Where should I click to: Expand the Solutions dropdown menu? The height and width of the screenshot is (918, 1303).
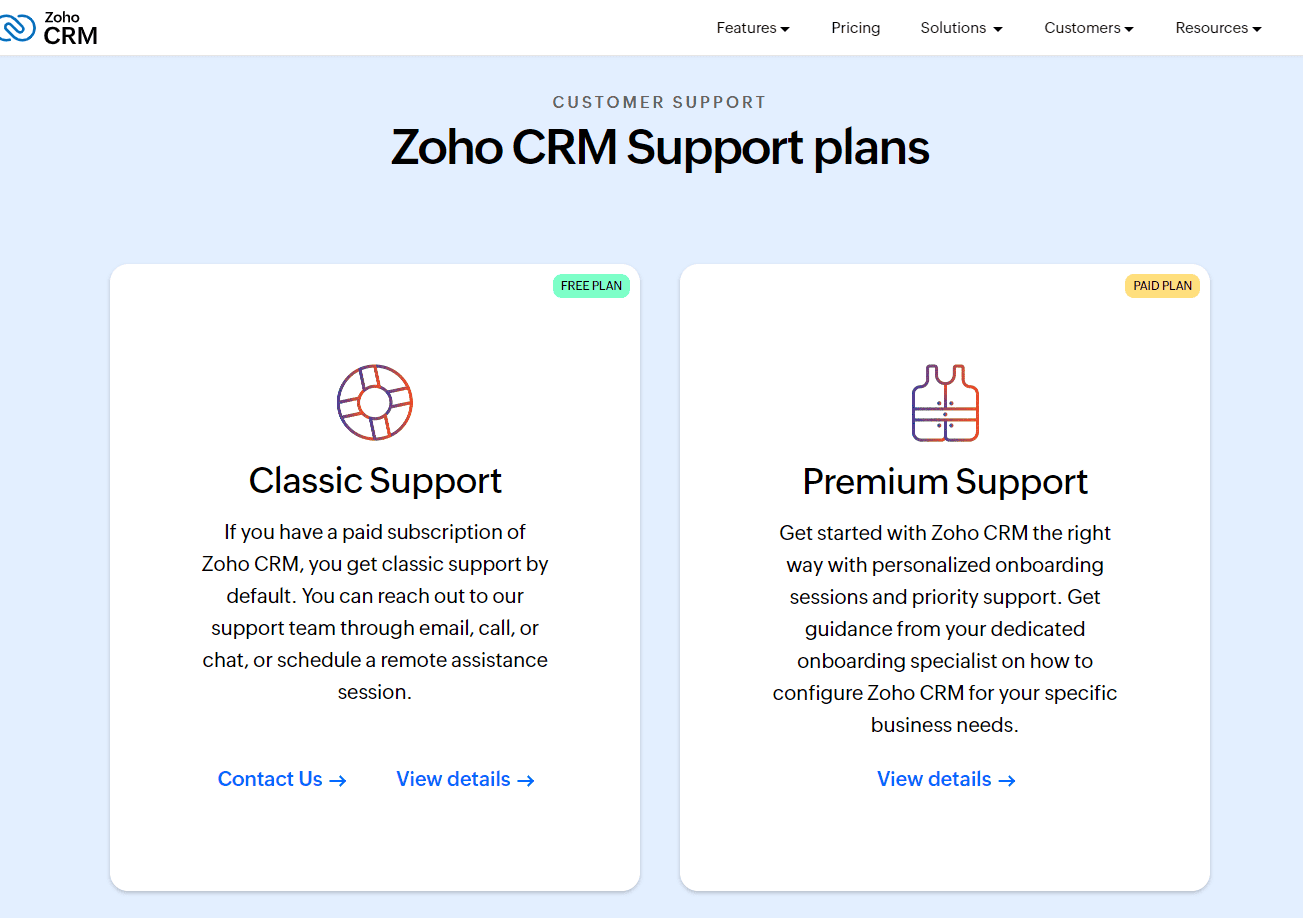tap(961, 28)
